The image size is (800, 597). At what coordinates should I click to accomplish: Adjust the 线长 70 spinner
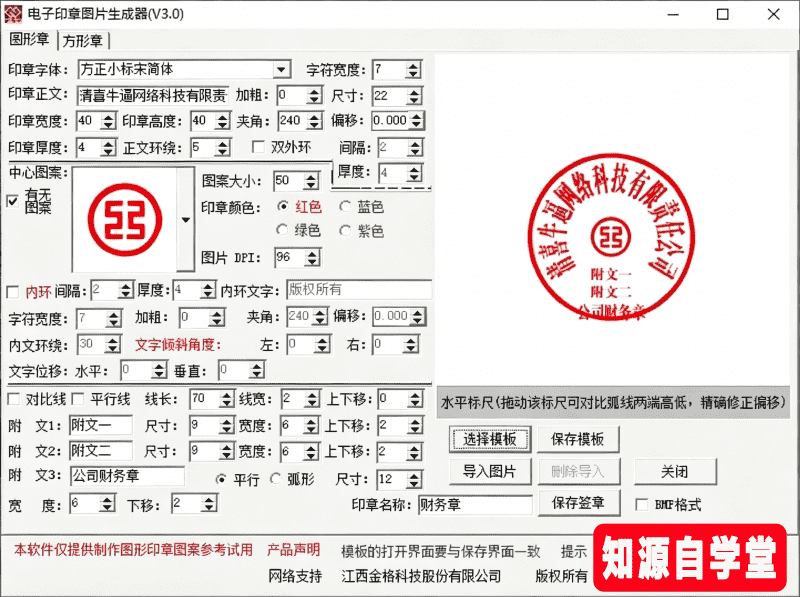point(226,399)
